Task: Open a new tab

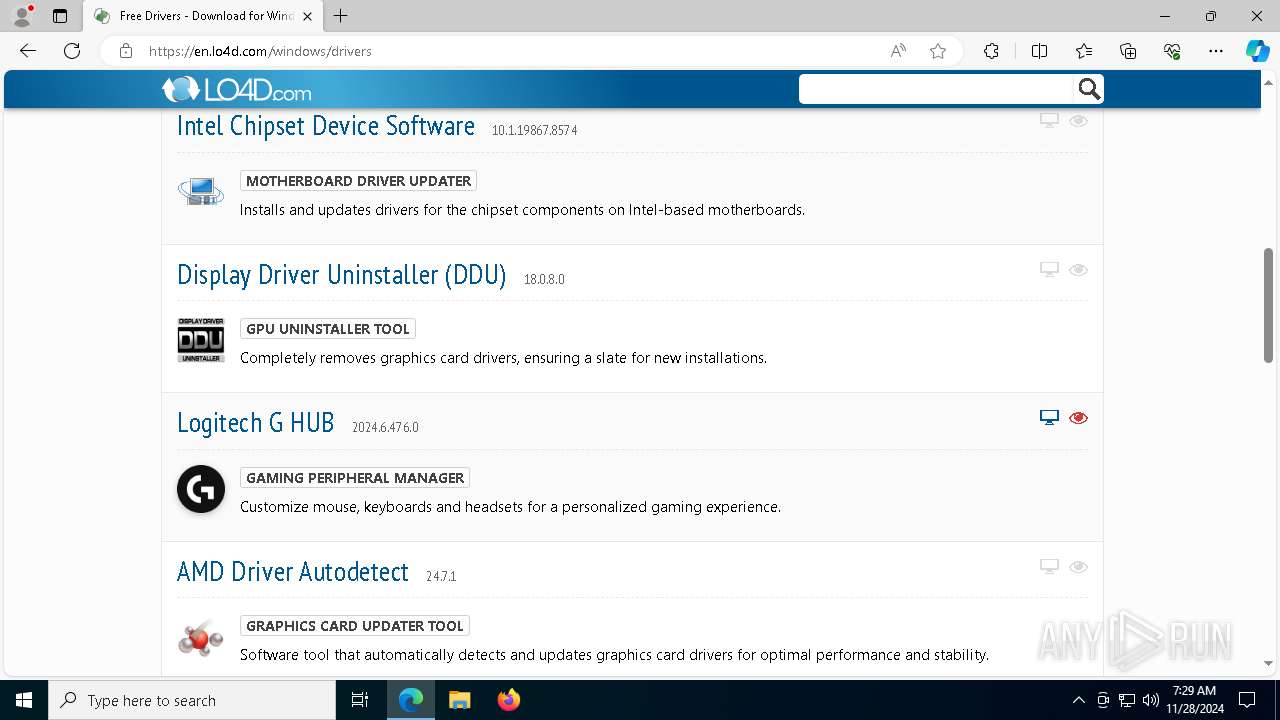Action: pos(341,16)
